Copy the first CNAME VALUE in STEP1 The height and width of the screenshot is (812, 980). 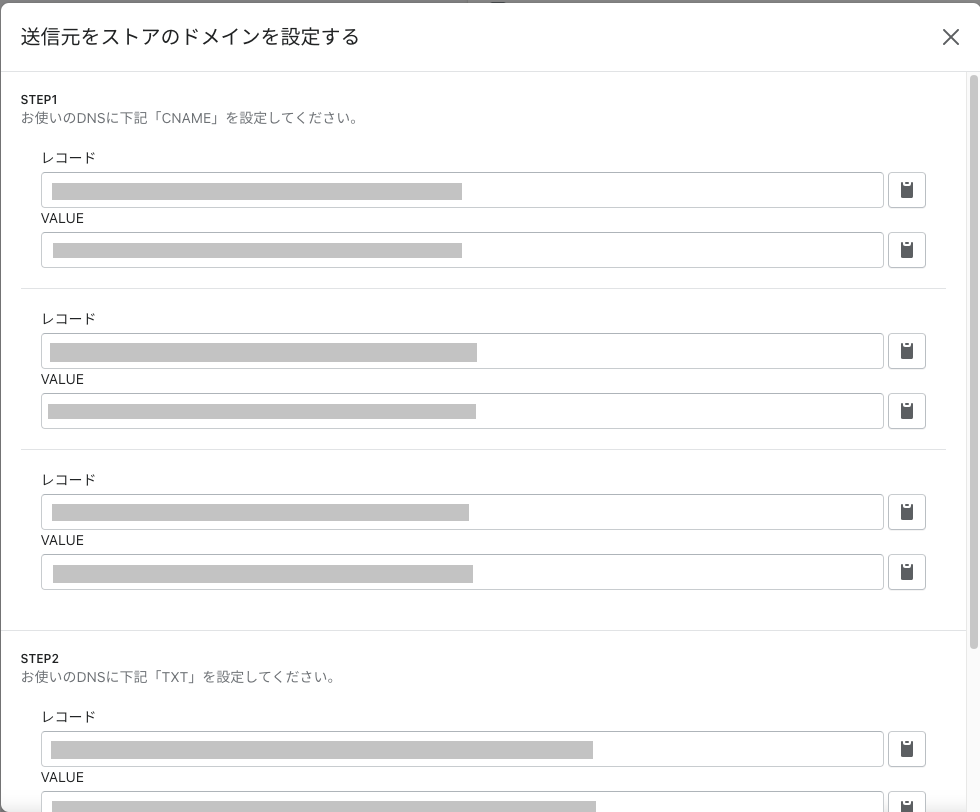(906, 250)
